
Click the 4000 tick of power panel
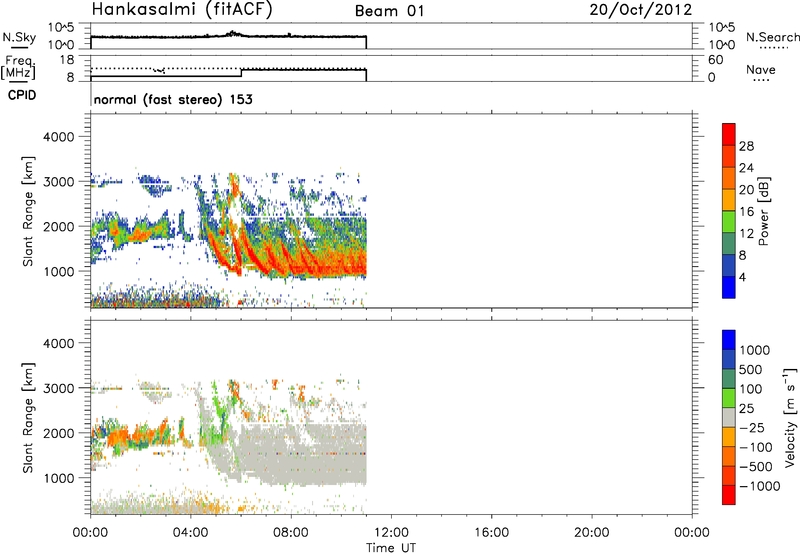pos(59,137)
